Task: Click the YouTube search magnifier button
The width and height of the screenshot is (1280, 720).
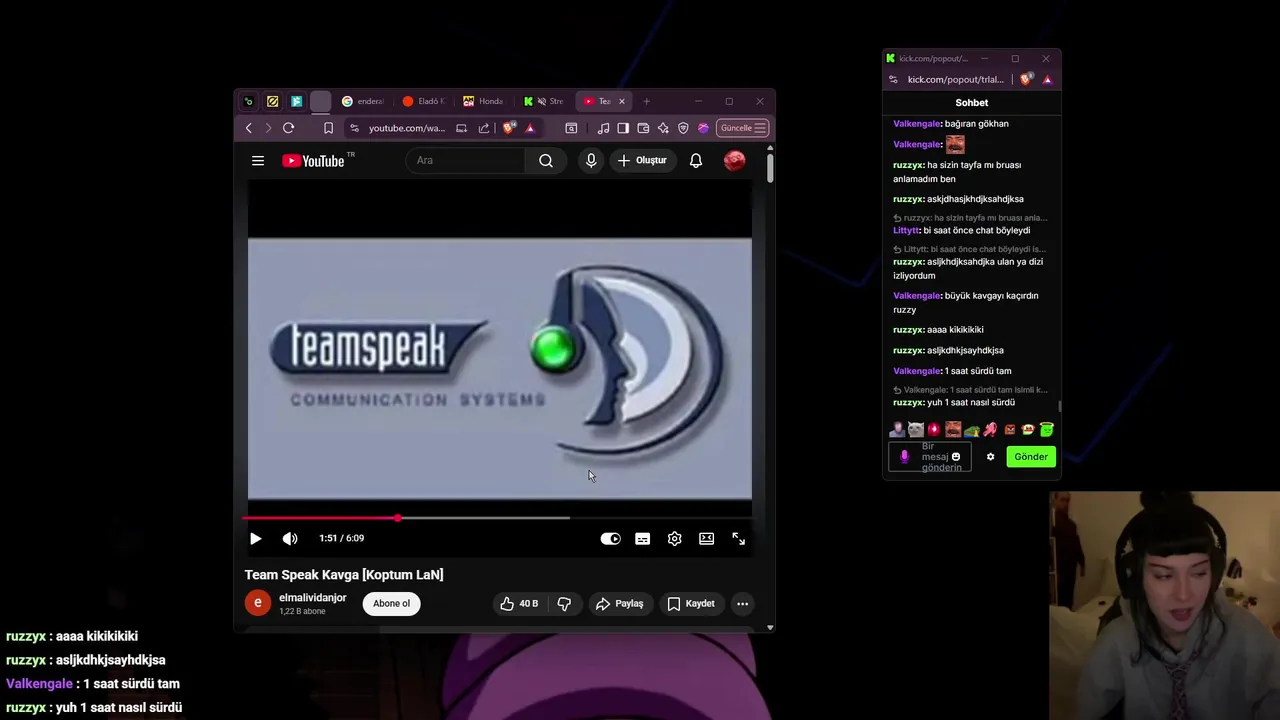Action: (546, 160)
